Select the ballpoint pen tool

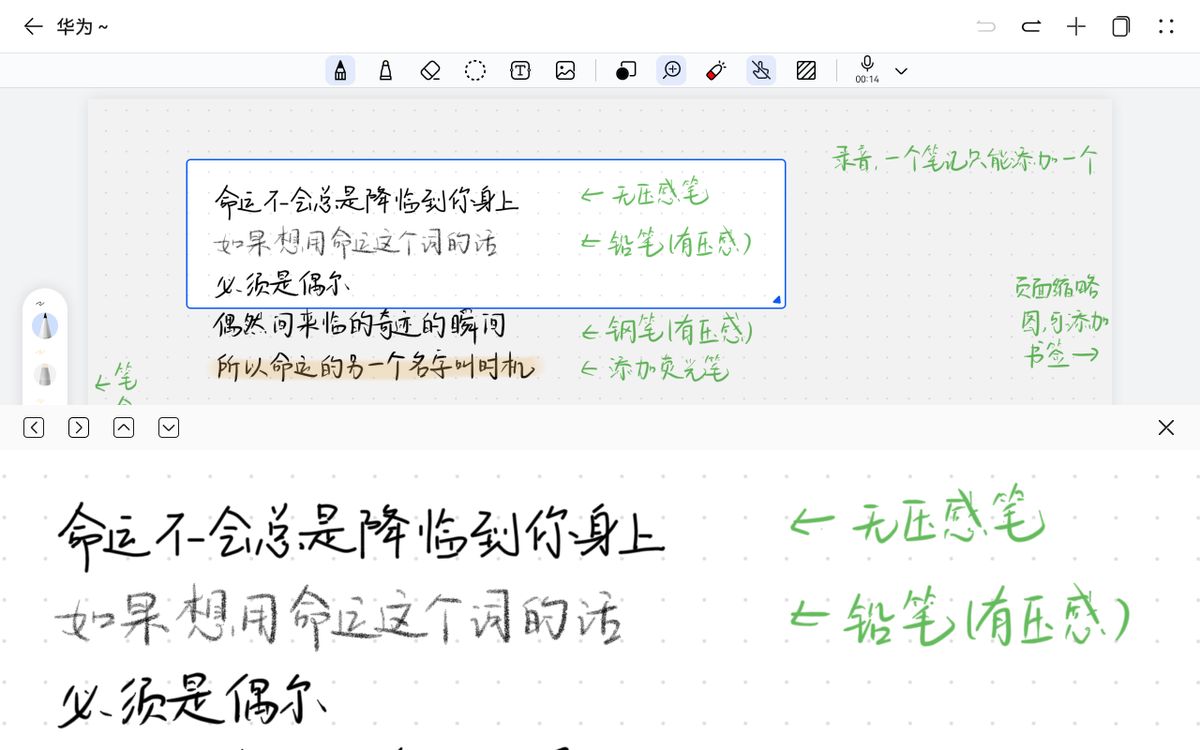385,70
